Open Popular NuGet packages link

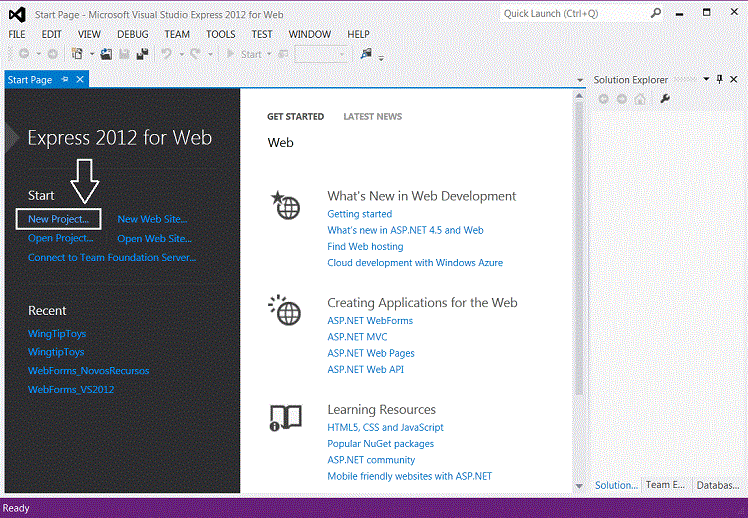click(381, 444)
